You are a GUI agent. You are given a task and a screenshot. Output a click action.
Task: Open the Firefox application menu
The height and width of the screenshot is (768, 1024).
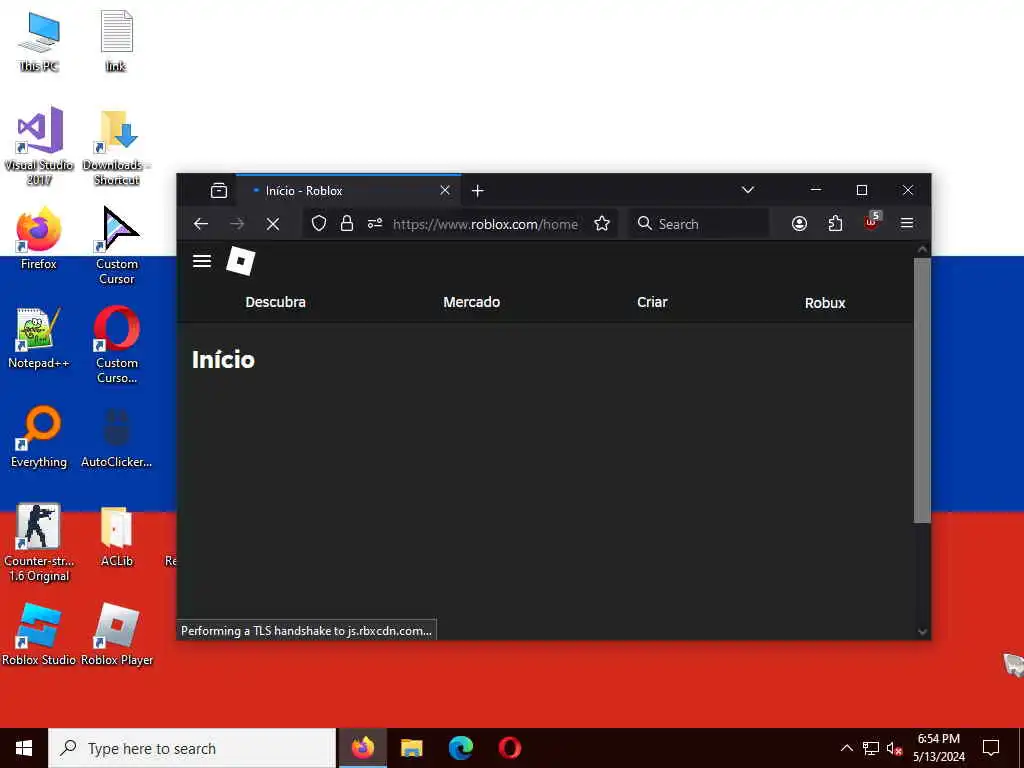pos(907,223)
